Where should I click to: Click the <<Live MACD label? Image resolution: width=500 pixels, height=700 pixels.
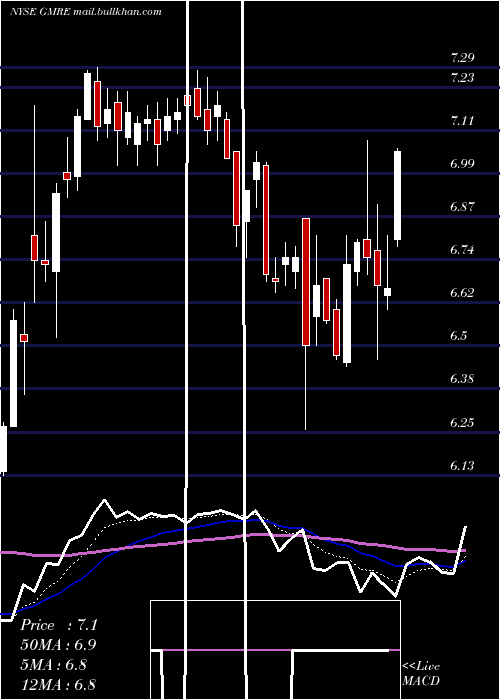point(421,674)
